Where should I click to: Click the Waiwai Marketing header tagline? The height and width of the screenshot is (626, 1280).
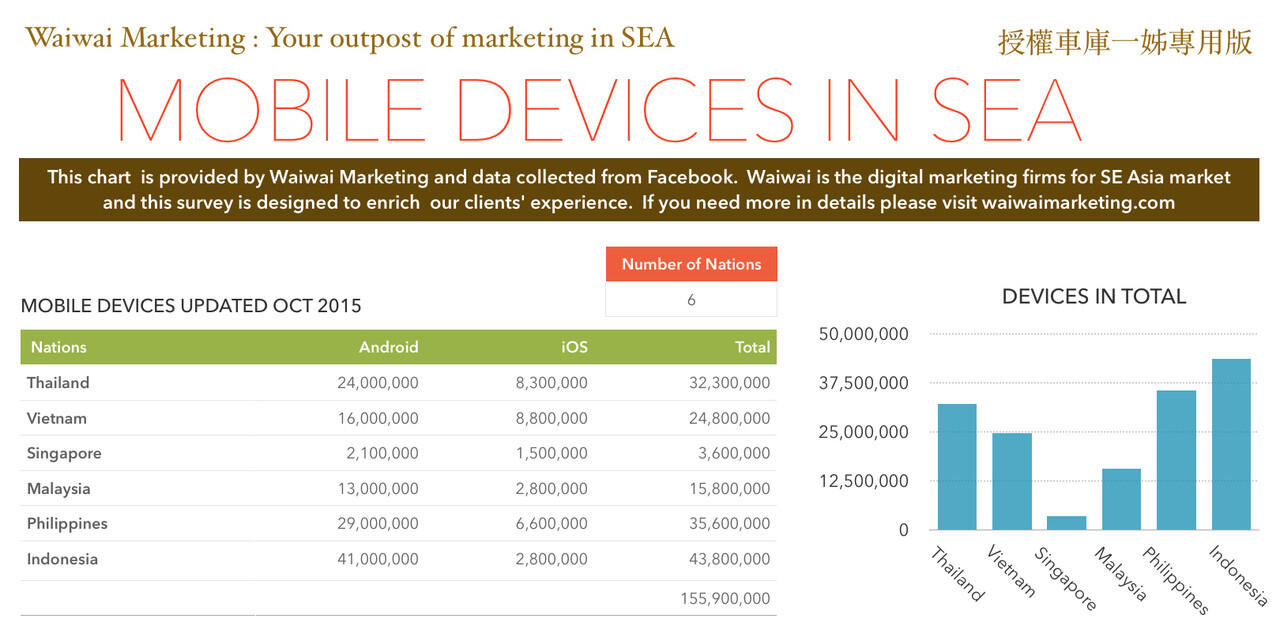click(349, 38)
